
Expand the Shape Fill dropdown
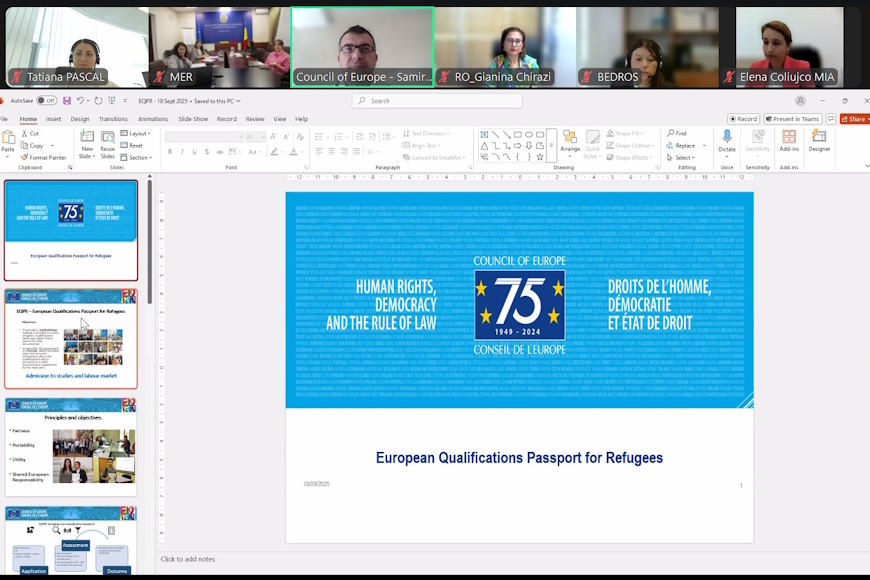625,133
